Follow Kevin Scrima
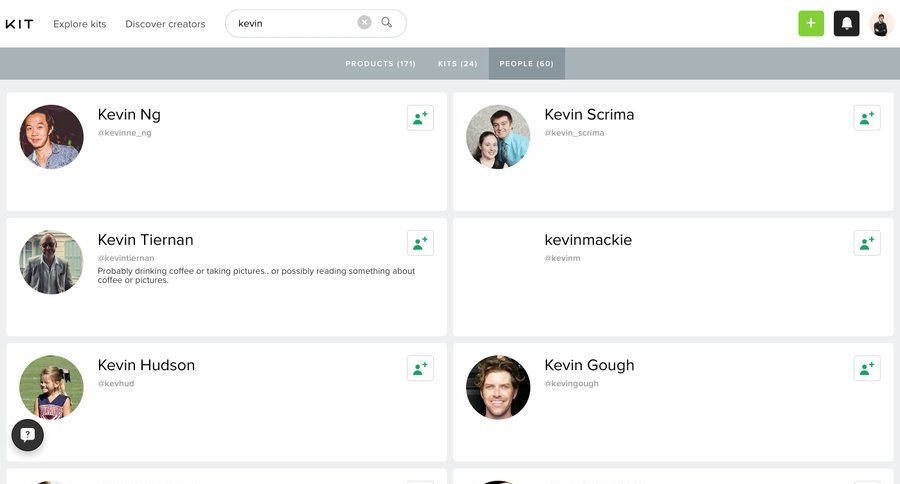 [x=867, y=118]
